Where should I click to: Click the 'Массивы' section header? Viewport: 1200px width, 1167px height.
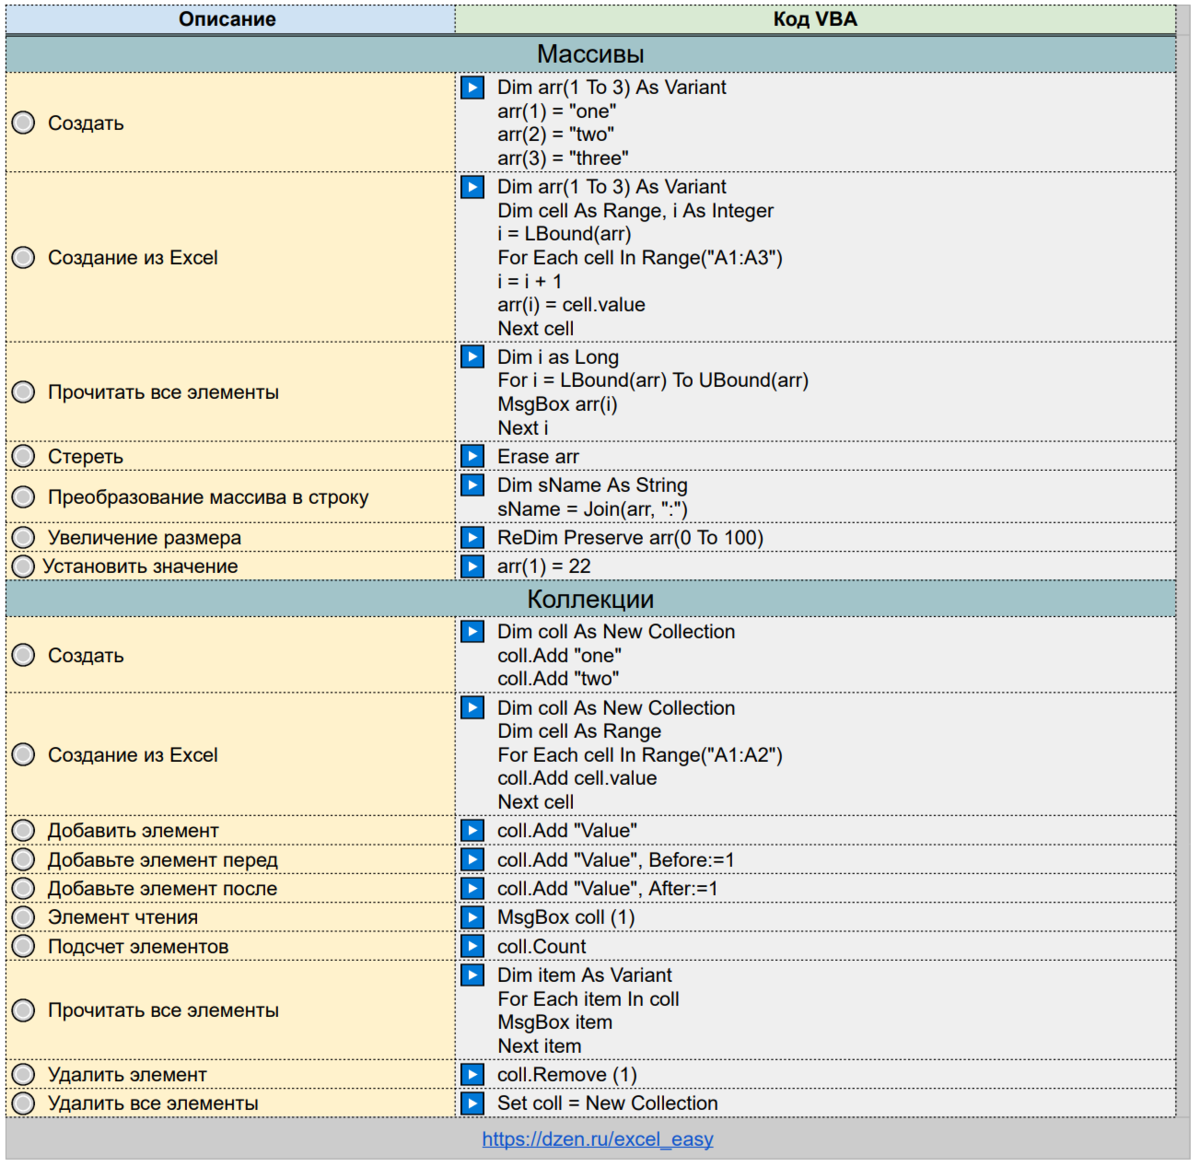pyautogui.click(x=590, y=54)
